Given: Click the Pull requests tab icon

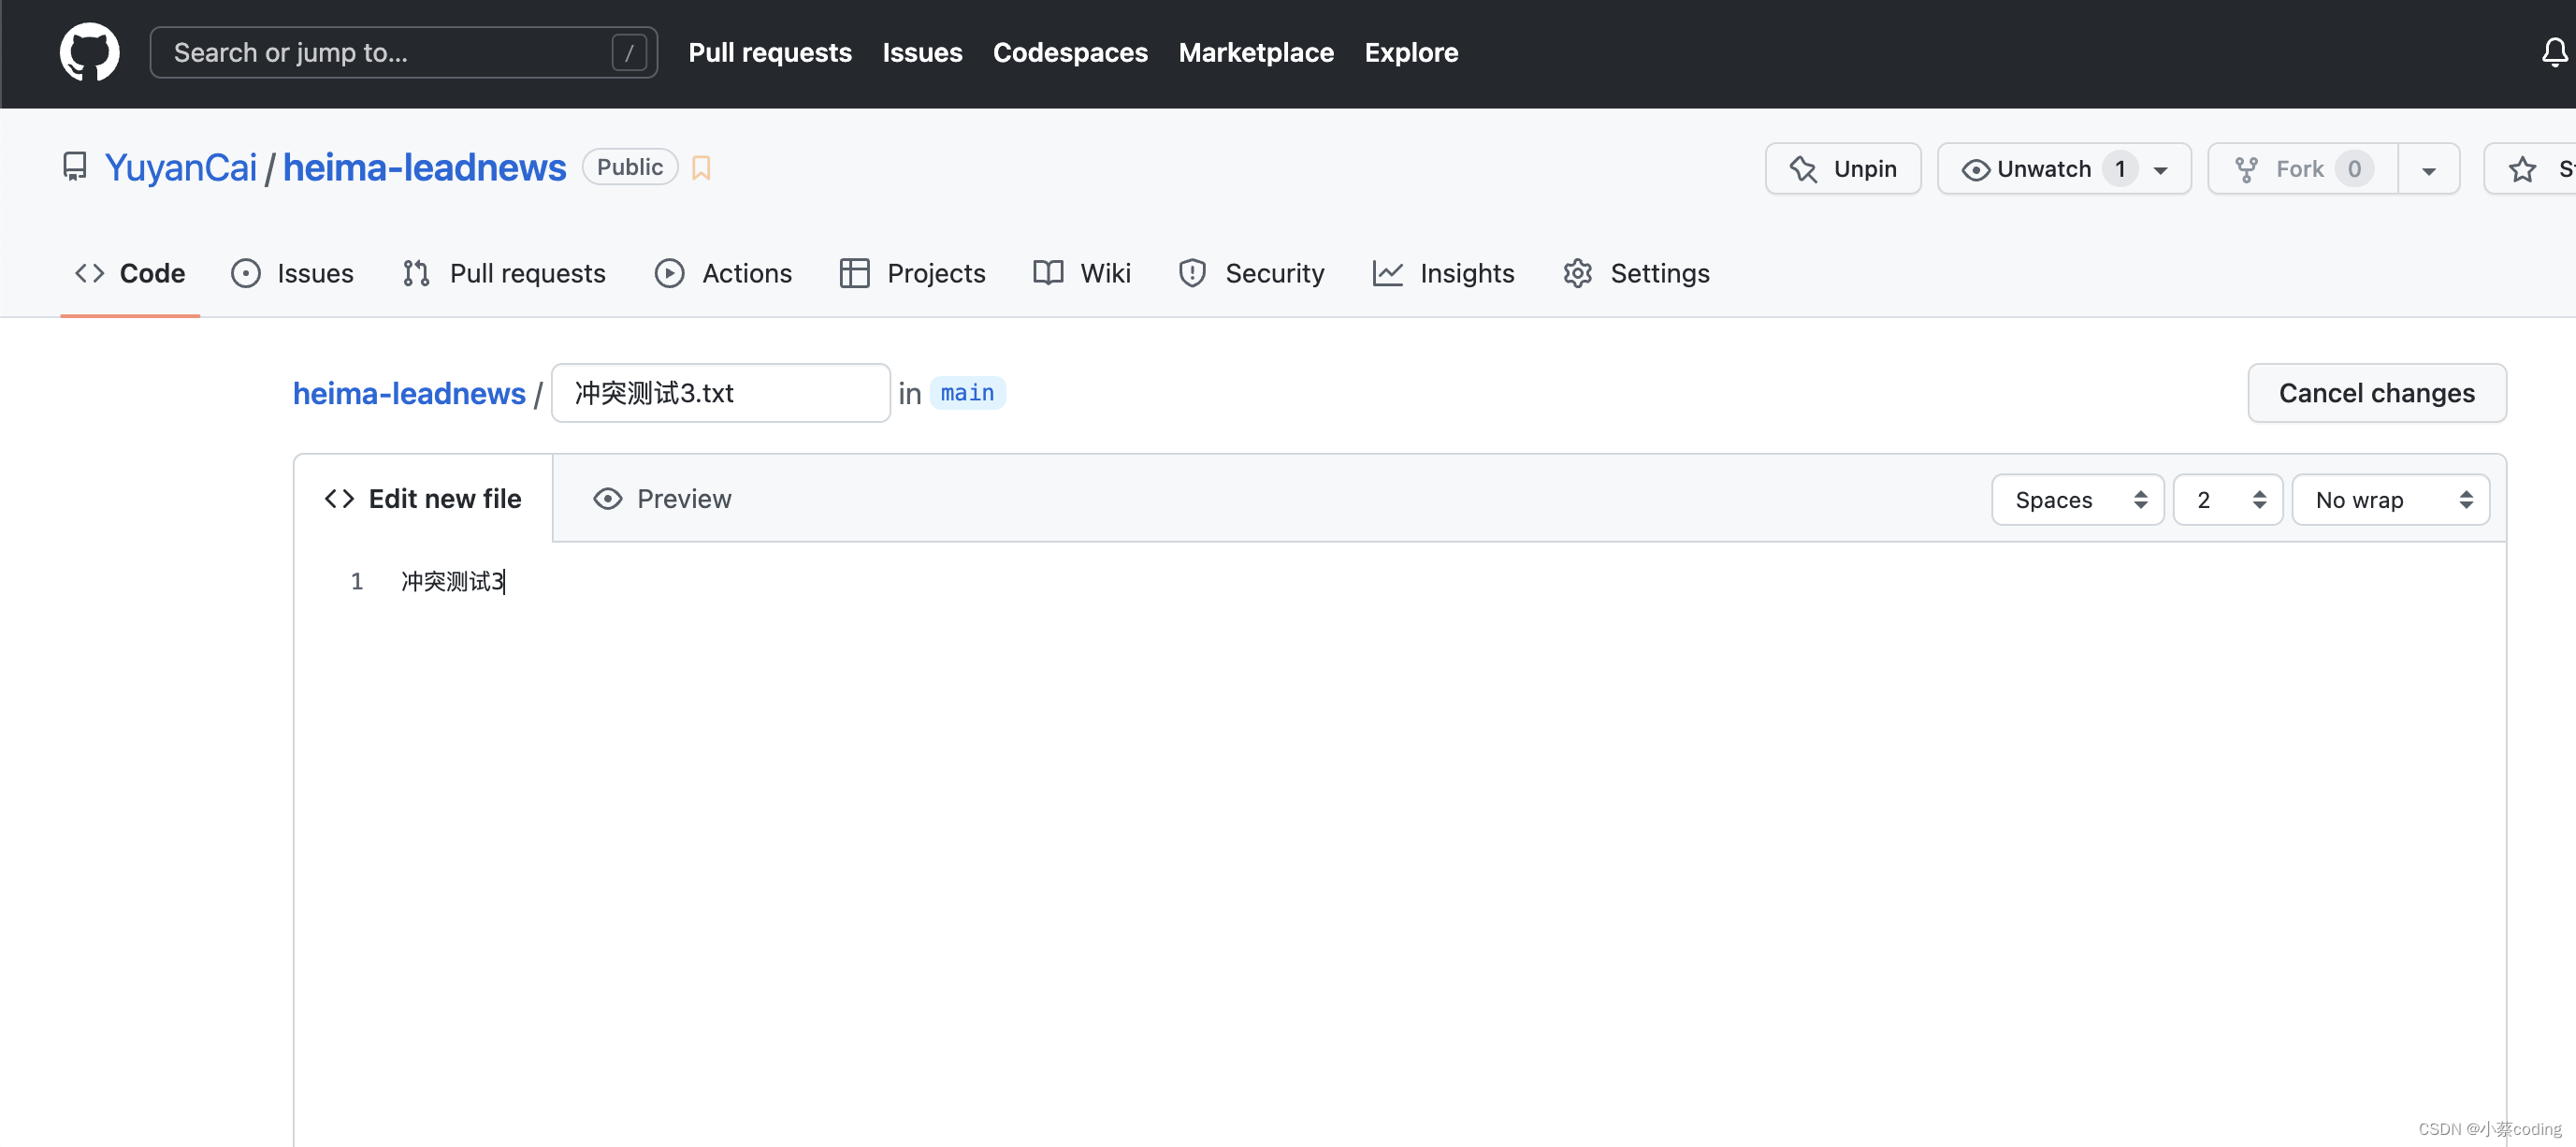Looking at the screenshot, I should click(414, 273).
